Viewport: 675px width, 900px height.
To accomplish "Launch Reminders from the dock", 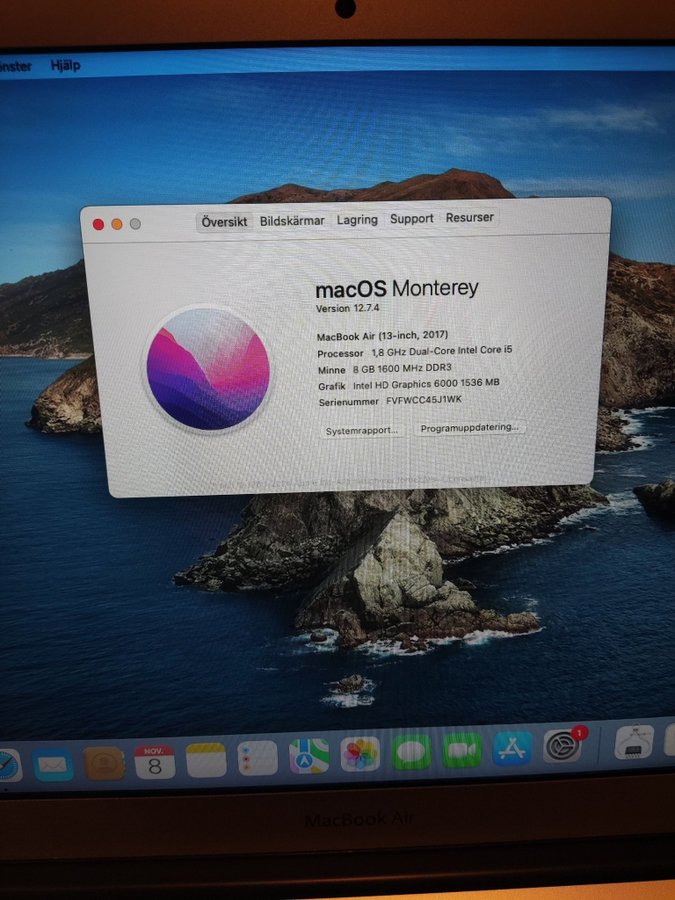I will tap(257, 758).
